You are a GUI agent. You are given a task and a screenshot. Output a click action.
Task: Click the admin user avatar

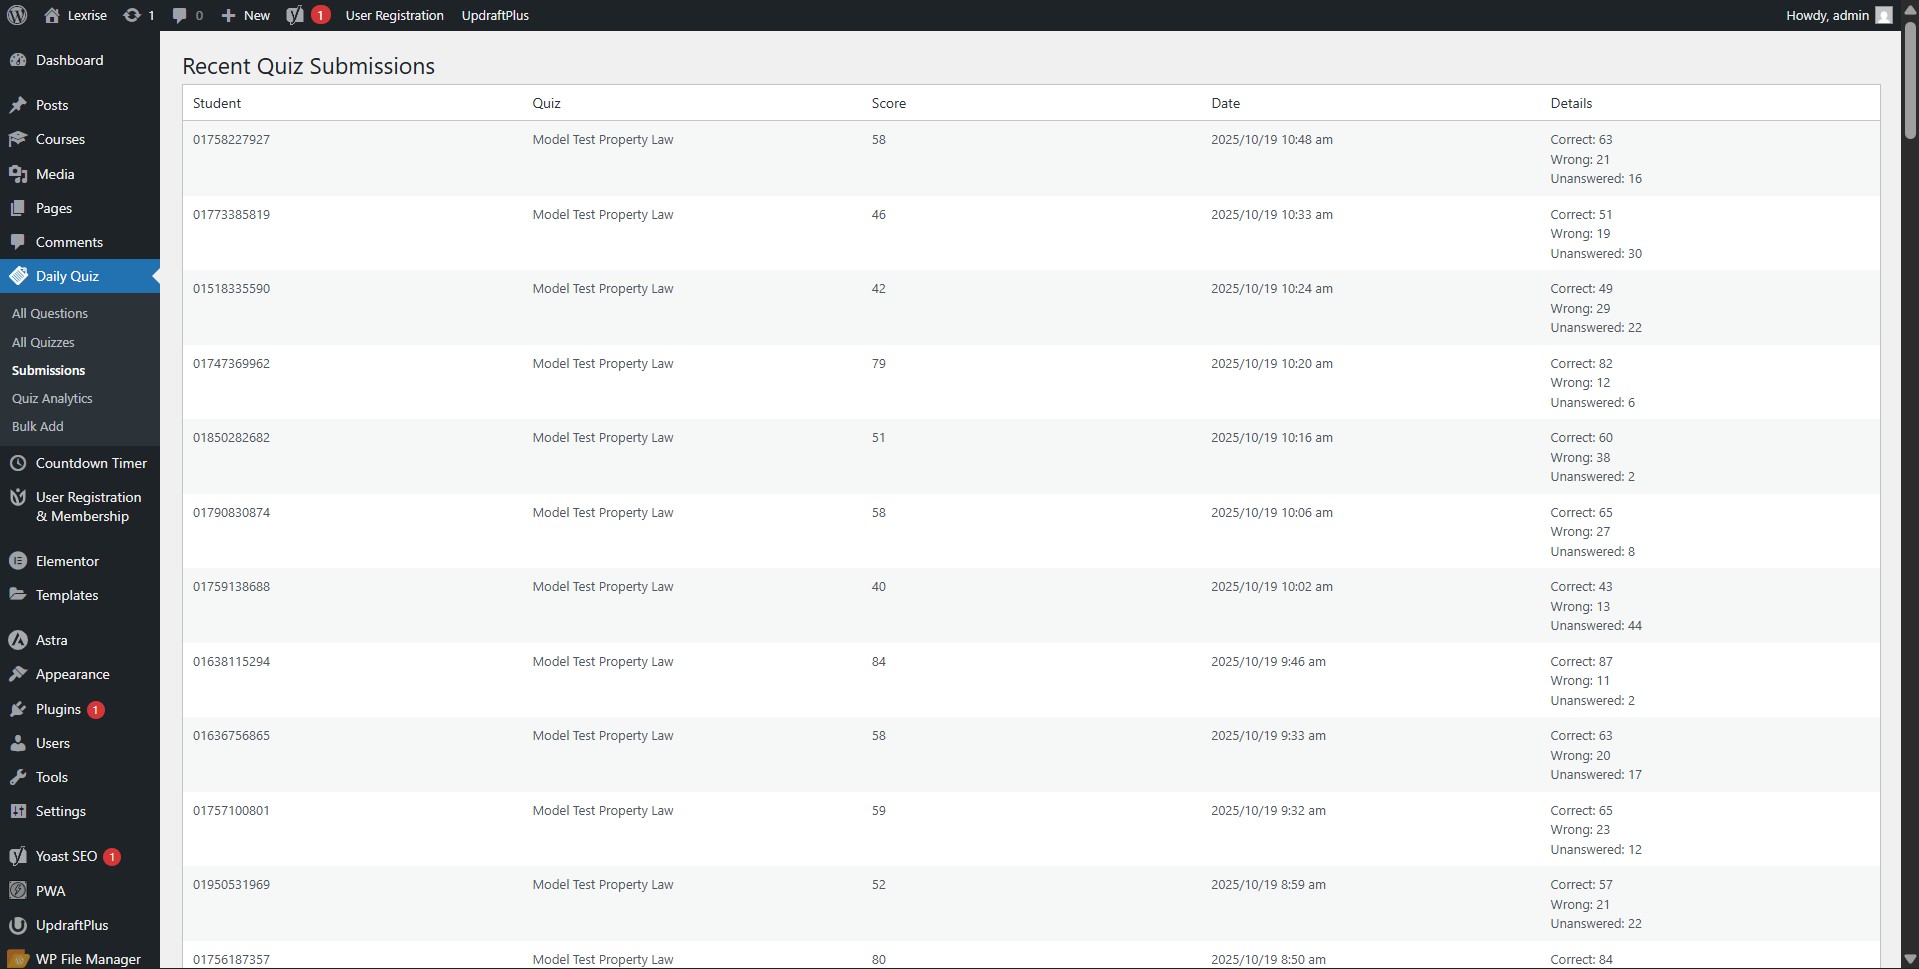pyautogui.click(x=1884, y=15)
